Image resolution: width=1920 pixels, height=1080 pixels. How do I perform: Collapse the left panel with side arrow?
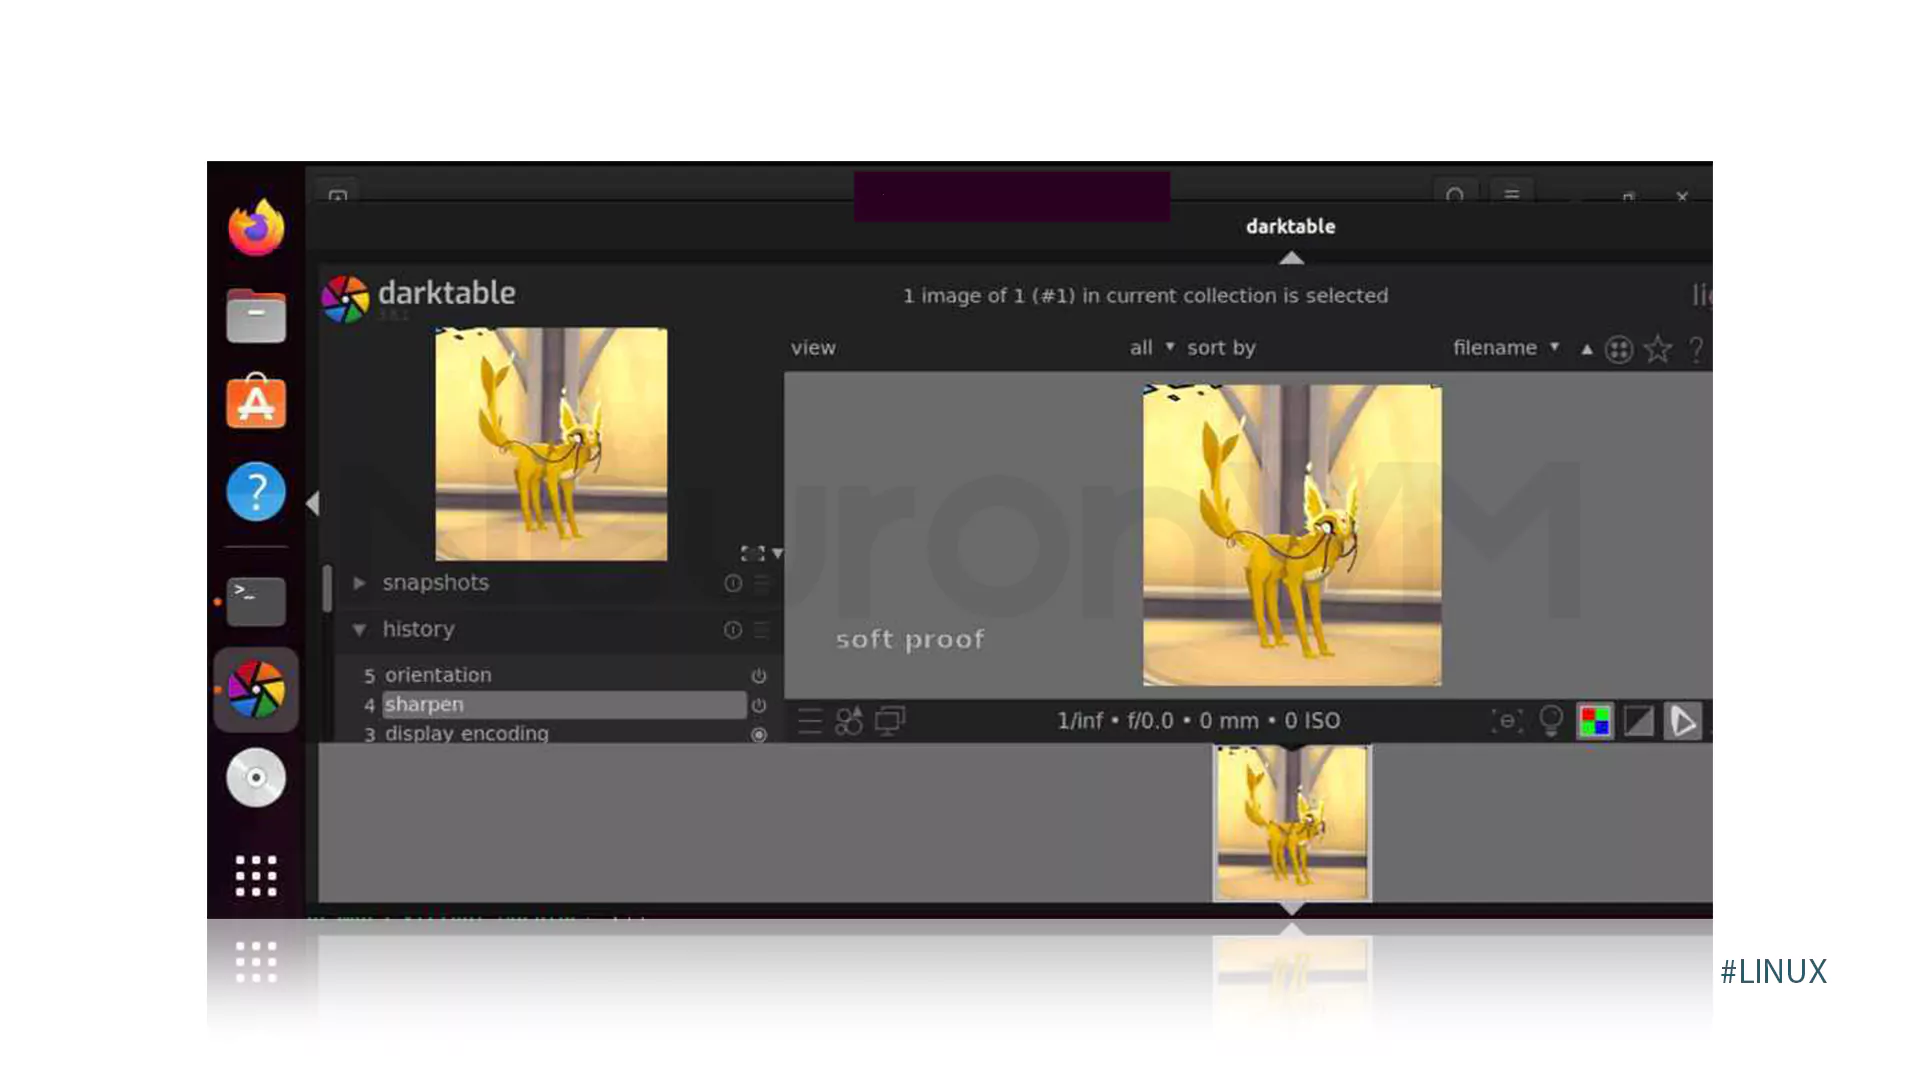coord(313,503)
